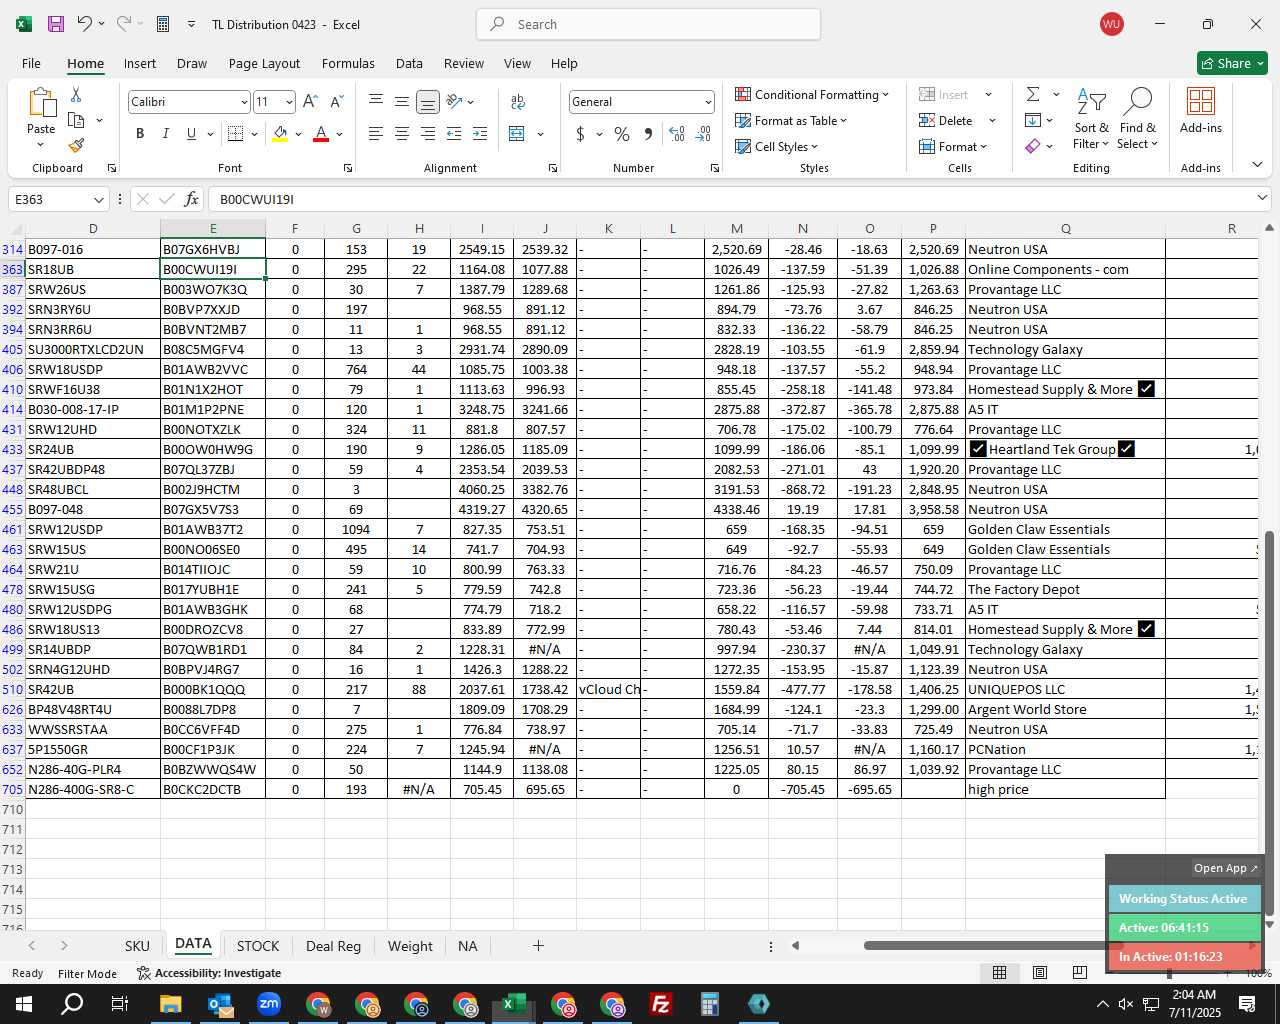The width and height of the screenshot is (1280, 1024).
Task: Increase decimal places
Action: [677, 133]
